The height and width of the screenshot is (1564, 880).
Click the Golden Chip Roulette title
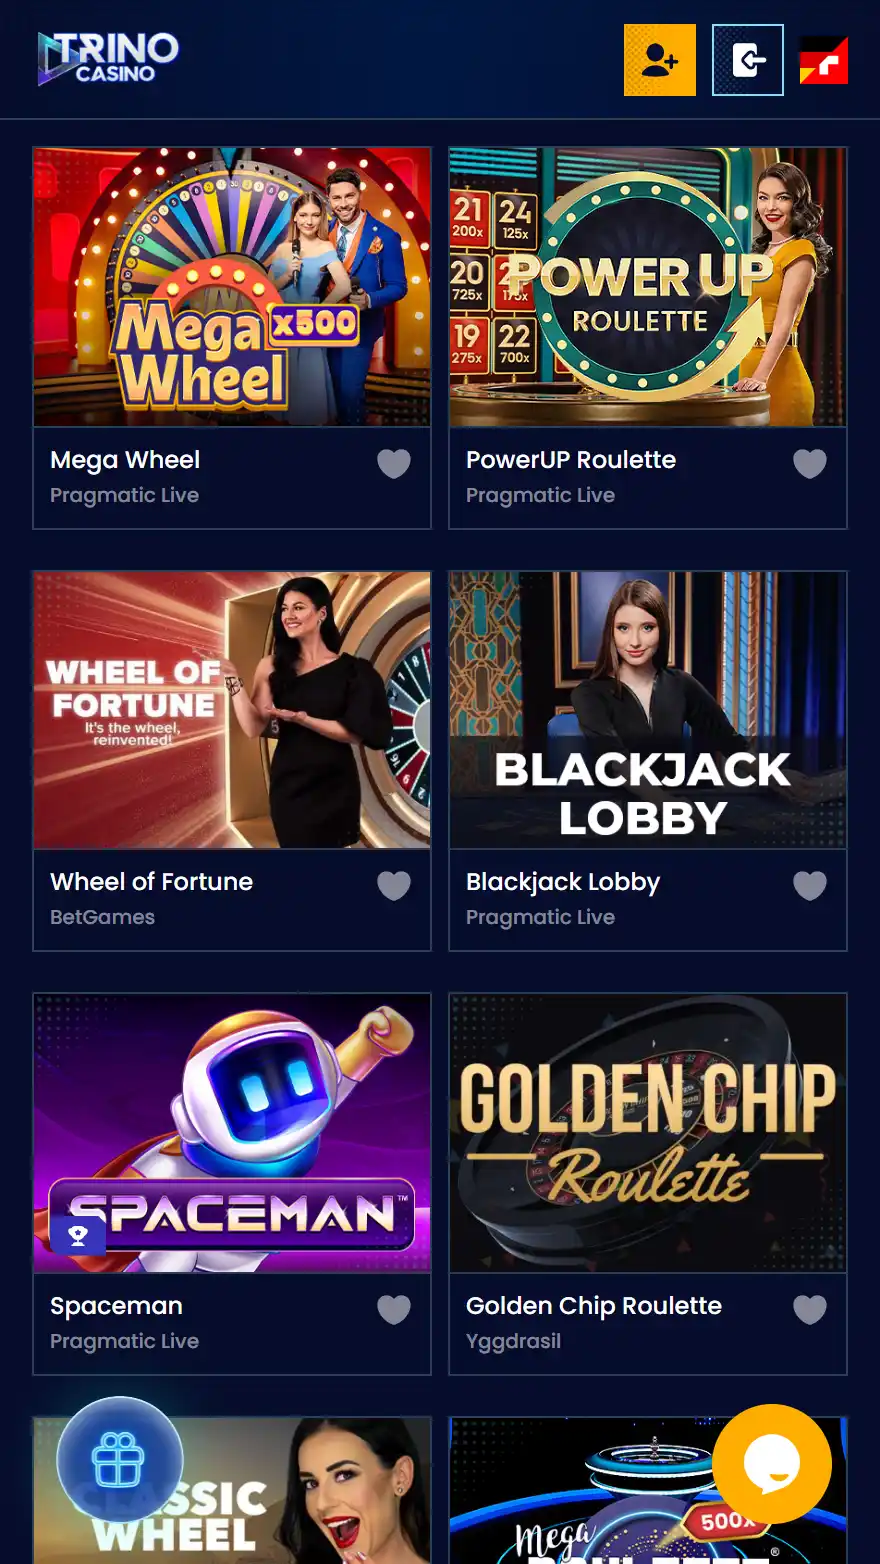pyautogui.click(x=594, y=1306)
